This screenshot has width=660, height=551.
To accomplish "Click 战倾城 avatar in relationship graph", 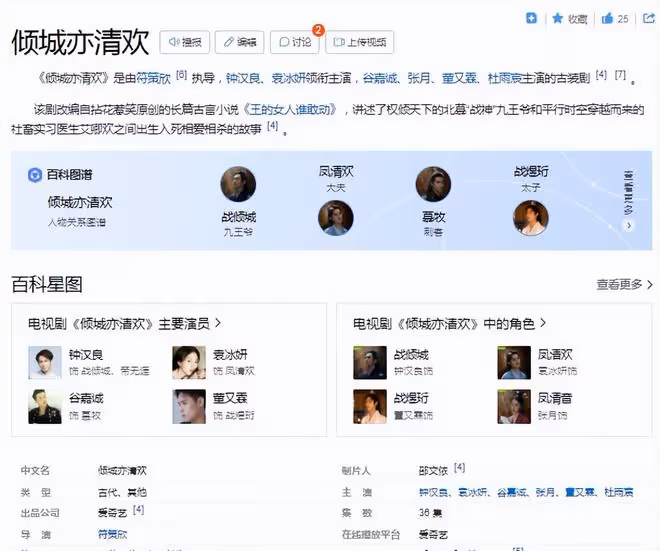I will point(238,184).
